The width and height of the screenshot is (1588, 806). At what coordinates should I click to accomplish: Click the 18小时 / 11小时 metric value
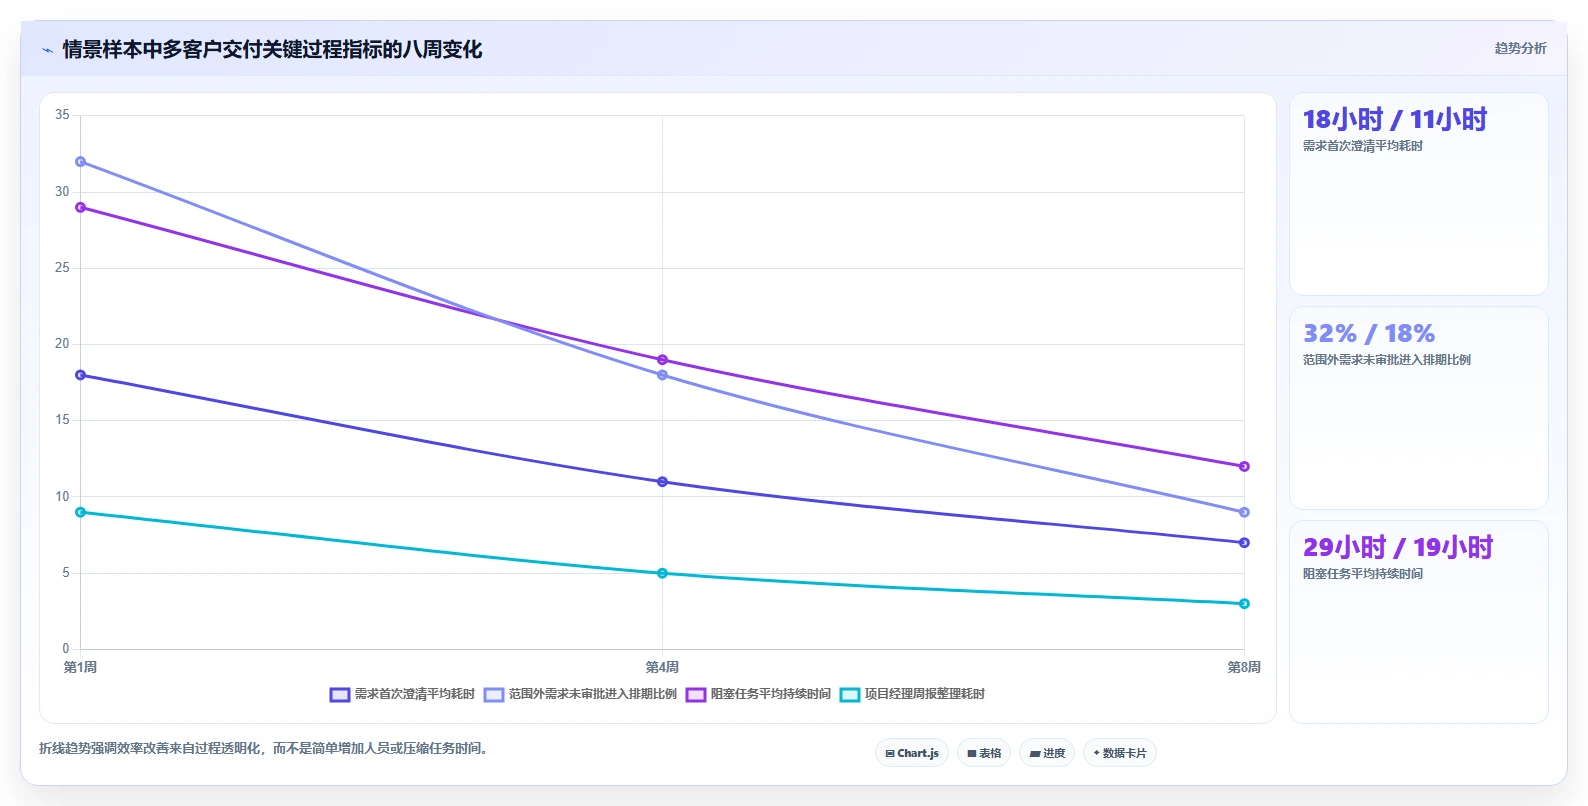point(1394,120)
